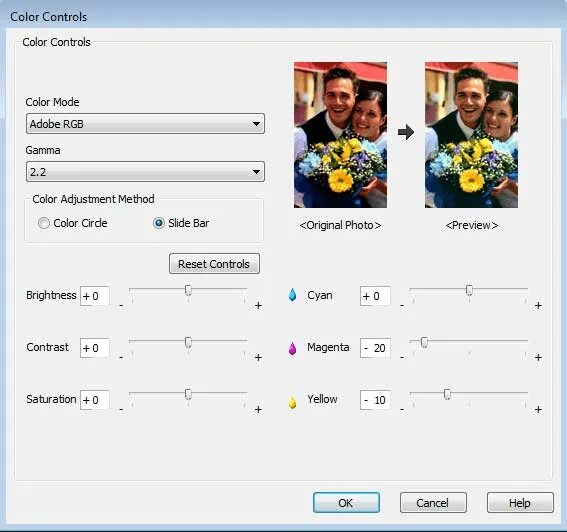This screenshot has width=567, height=532.
Task: Open the Help button
Action: [520, 503]
